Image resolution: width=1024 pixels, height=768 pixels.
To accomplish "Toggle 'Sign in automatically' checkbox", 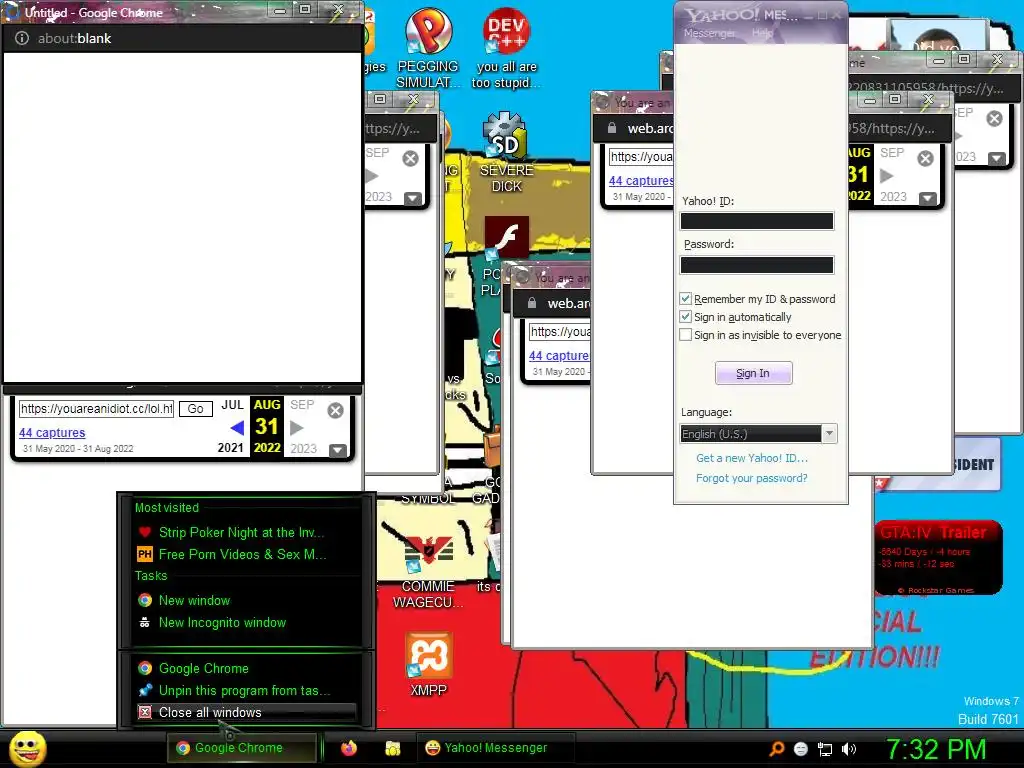I will pyautogui.click(x=685, y=317).
